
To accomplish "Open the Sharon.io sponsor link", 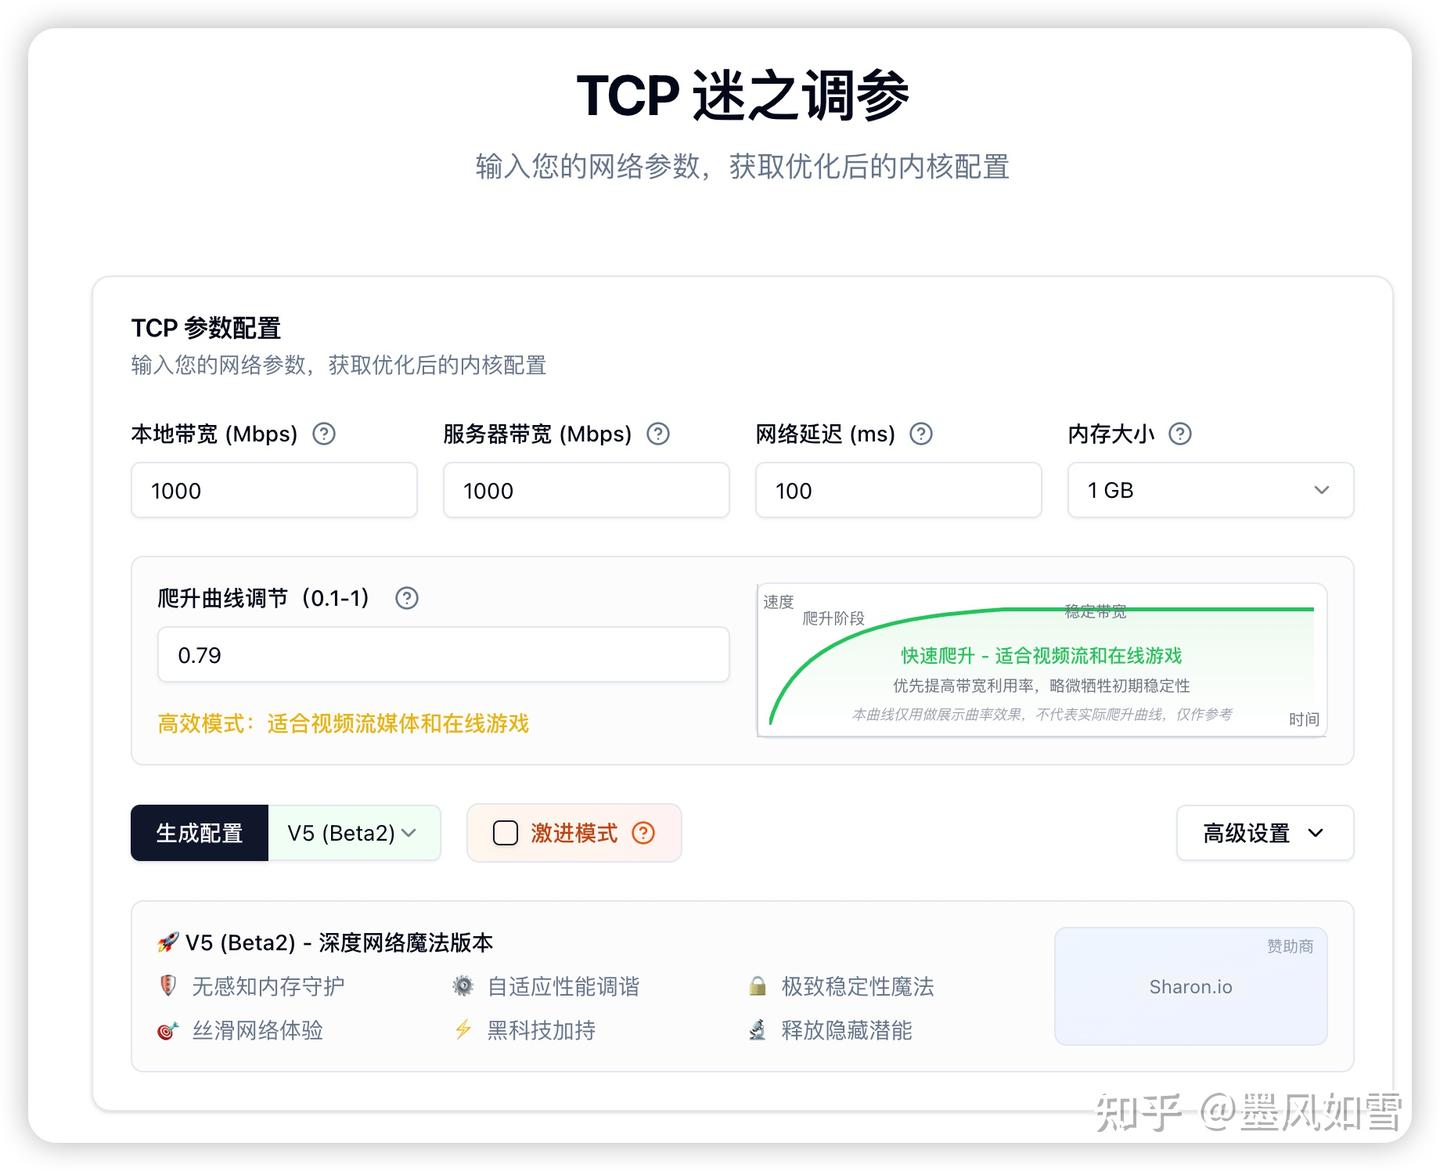I will pyautogui.click(x=1190, y=987).
